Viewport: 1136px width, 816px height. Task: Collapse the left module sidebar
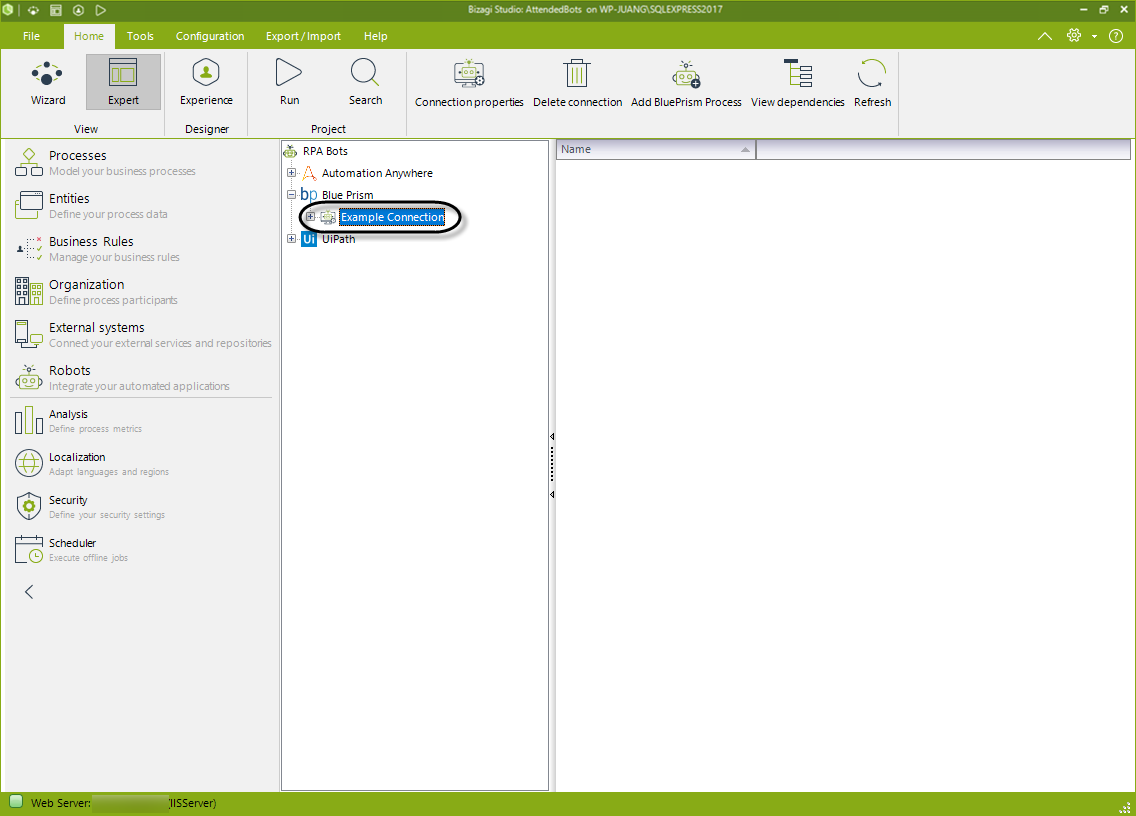(x=29, y=592)
